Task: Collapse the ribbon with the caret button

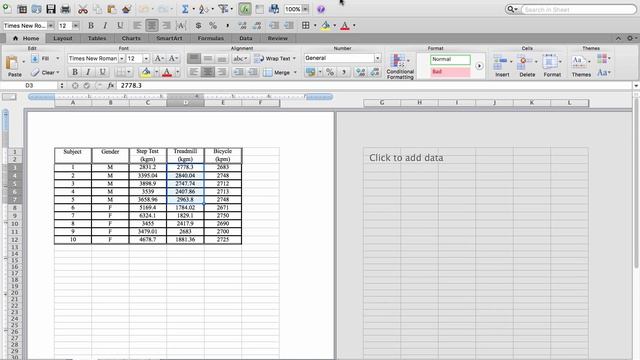Action: coord(618,38)
